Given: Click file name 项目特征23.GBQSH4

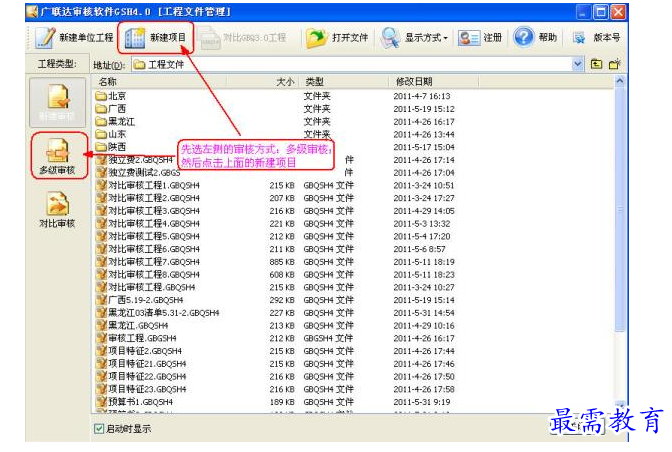Looking at the screenshot, I should (x=147, y=389).
